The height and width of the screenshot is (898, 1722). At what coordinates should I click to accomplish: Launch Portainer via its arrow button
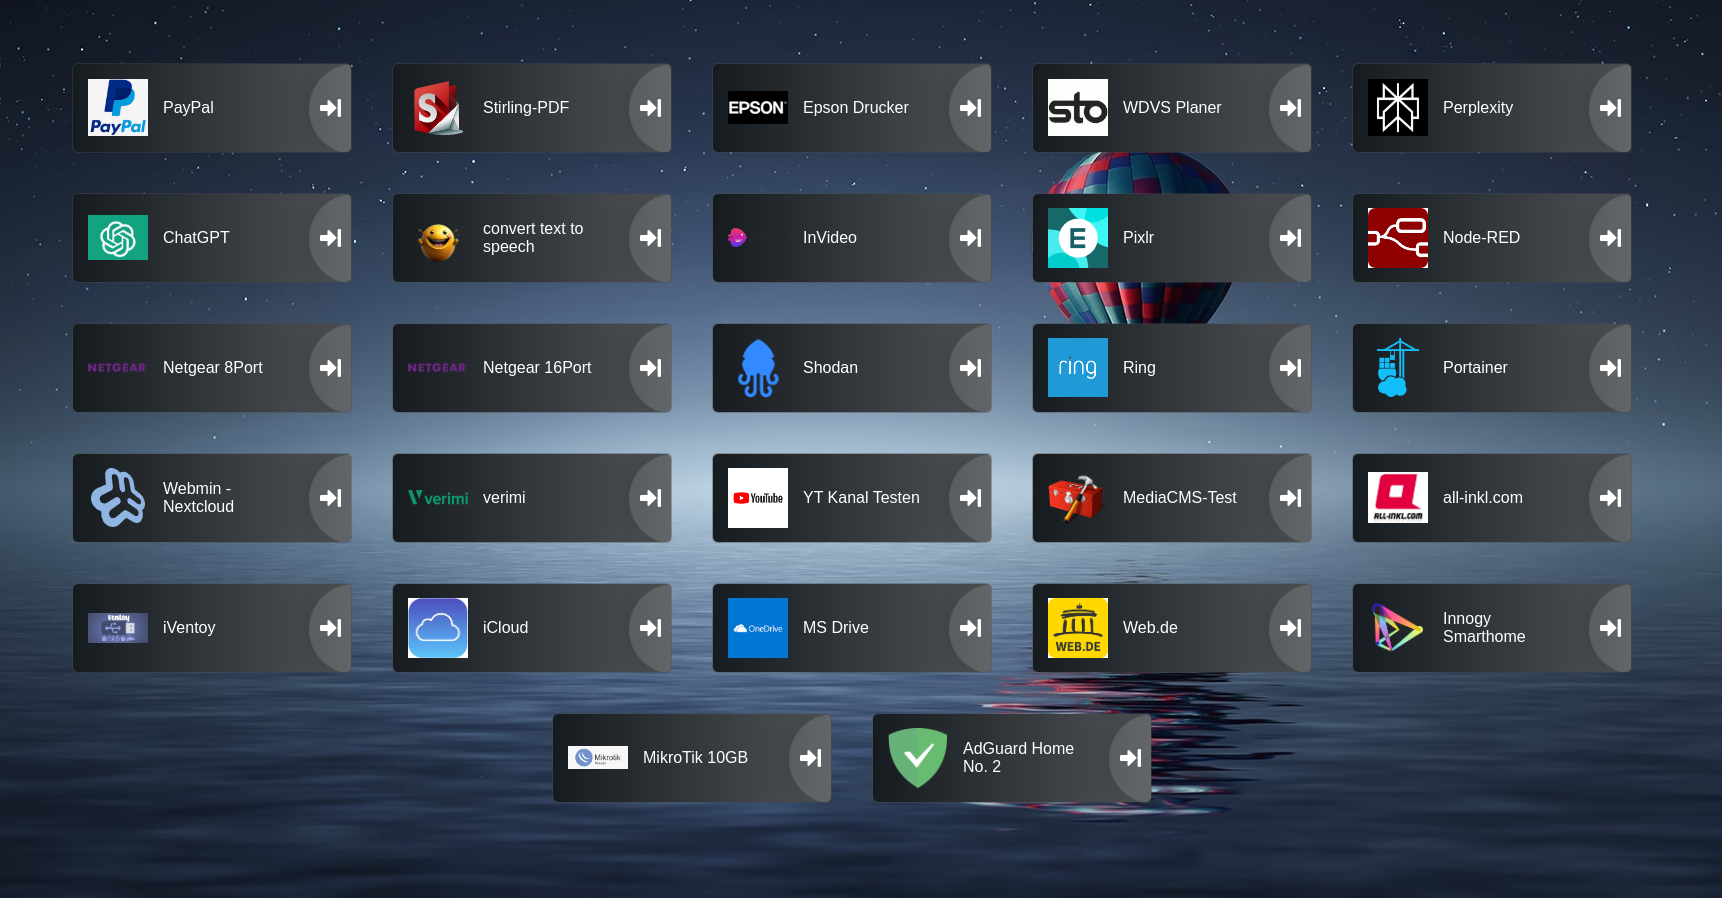pyautogui.click(x=1610, y=368)
